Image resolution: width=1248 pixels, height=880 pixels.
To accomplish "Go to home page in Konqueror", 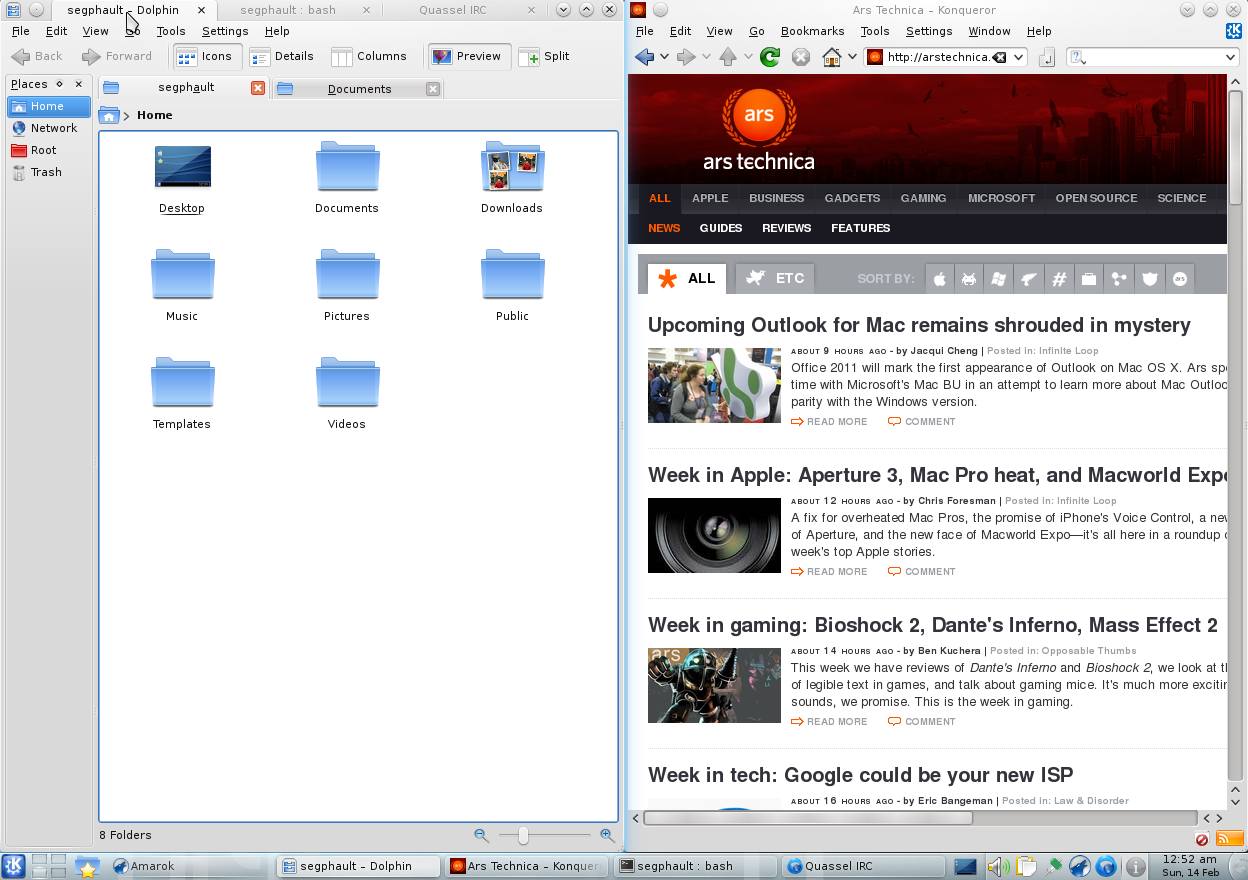I will coord(831,57).
